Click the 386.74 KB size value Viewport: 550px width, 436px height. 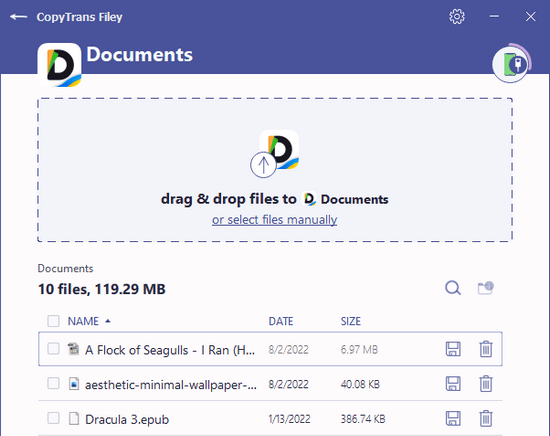[x=363, y=419]
